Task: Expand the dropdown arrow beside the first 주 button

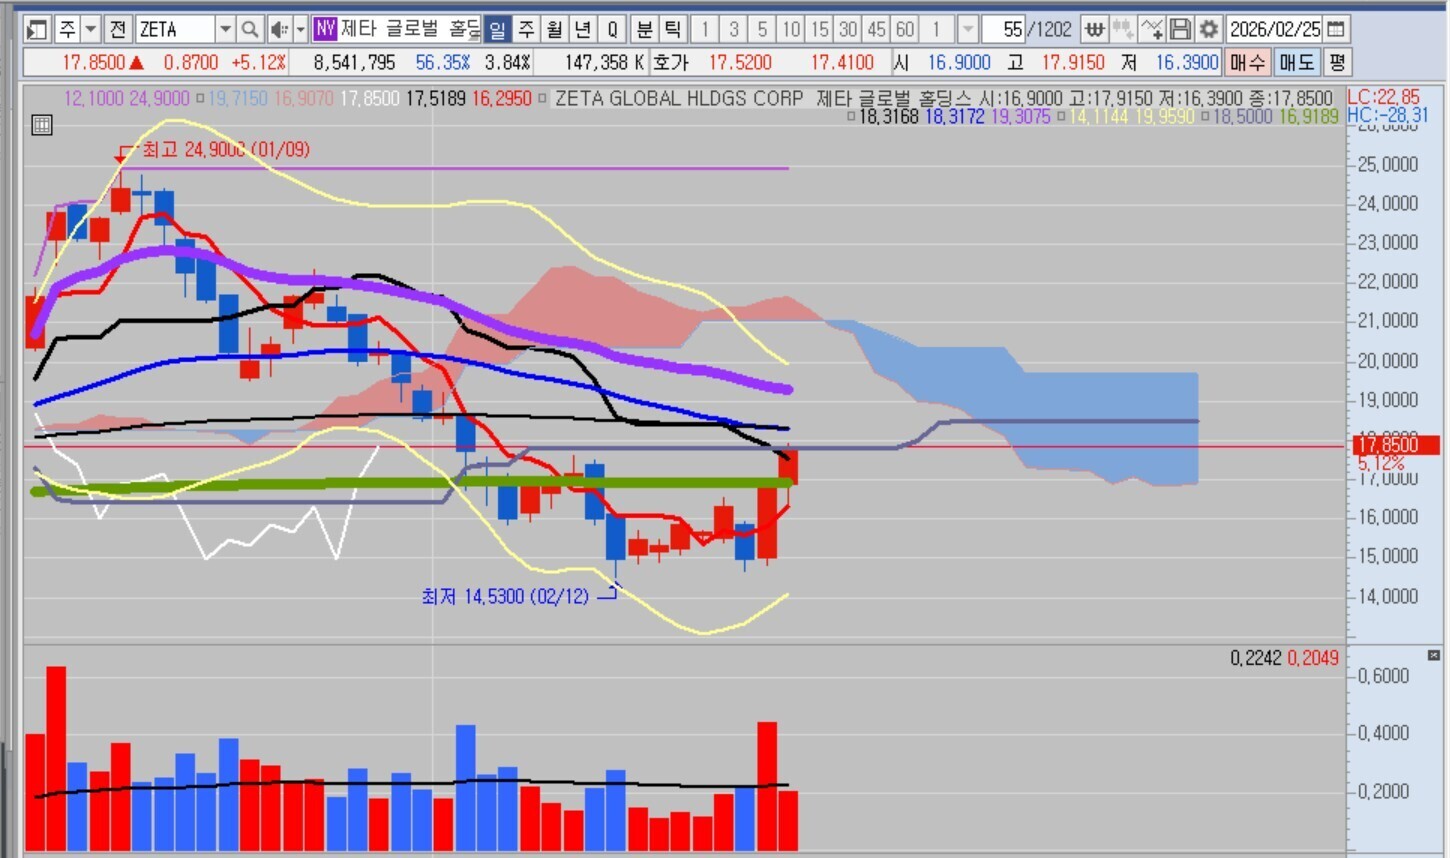Action: pos(90,29)
